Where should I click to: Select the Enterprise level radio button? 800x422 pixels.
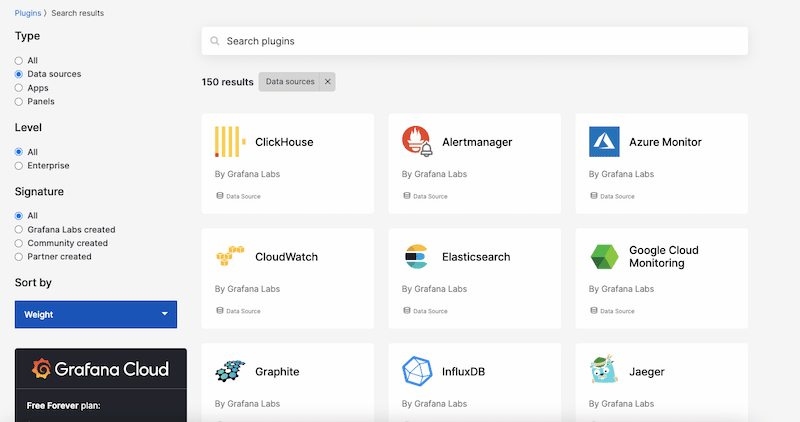coord(19,165)
